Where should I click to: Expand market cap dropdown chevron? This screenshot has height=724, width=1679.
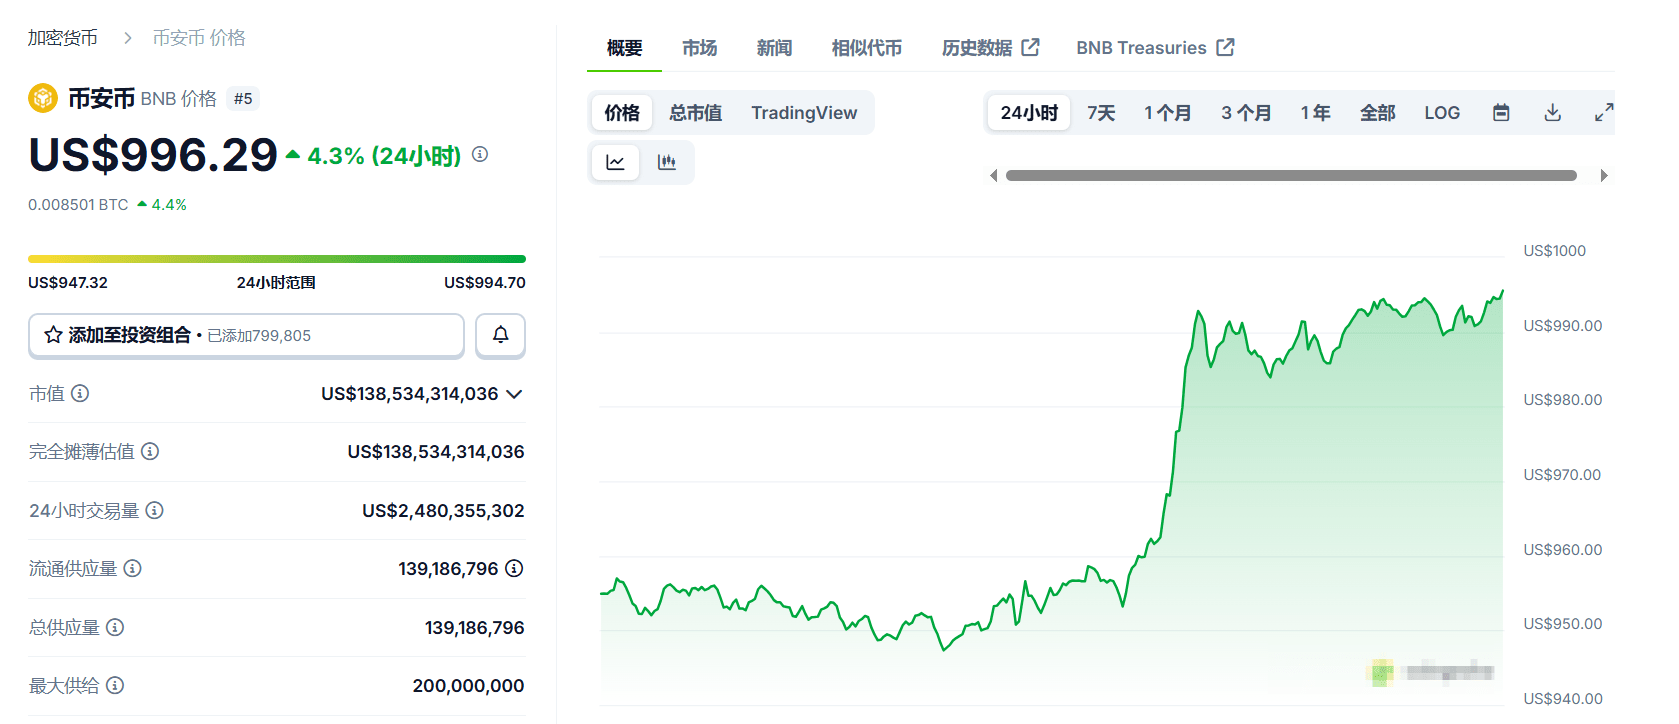514,394
